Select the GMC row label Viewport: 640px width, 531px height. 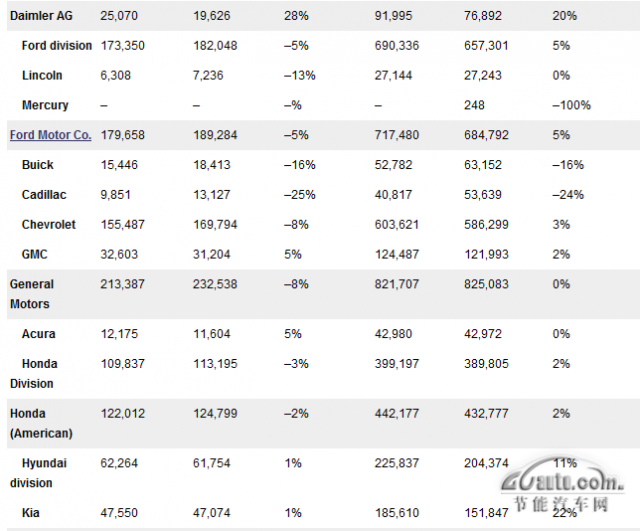(35, 254)
